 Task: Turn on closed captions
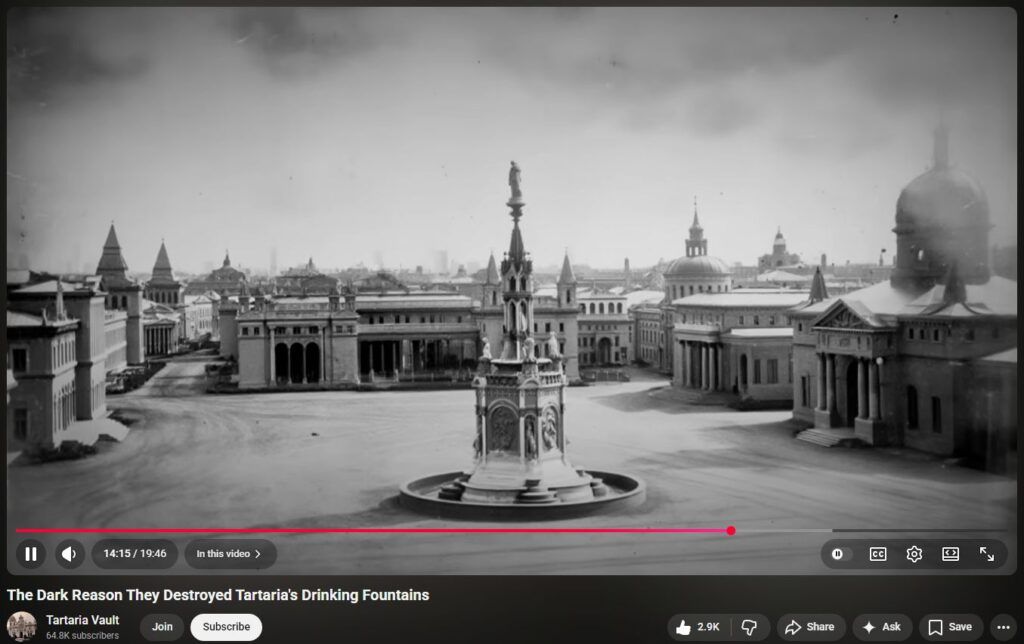(x=877, y=554)
